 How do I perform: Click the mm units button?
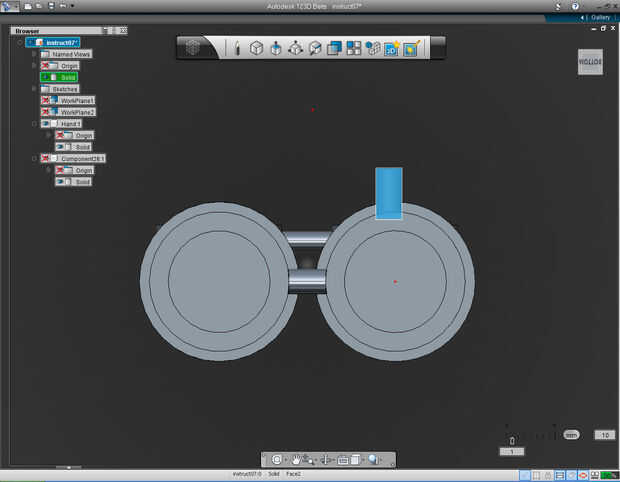click(571, 435)
